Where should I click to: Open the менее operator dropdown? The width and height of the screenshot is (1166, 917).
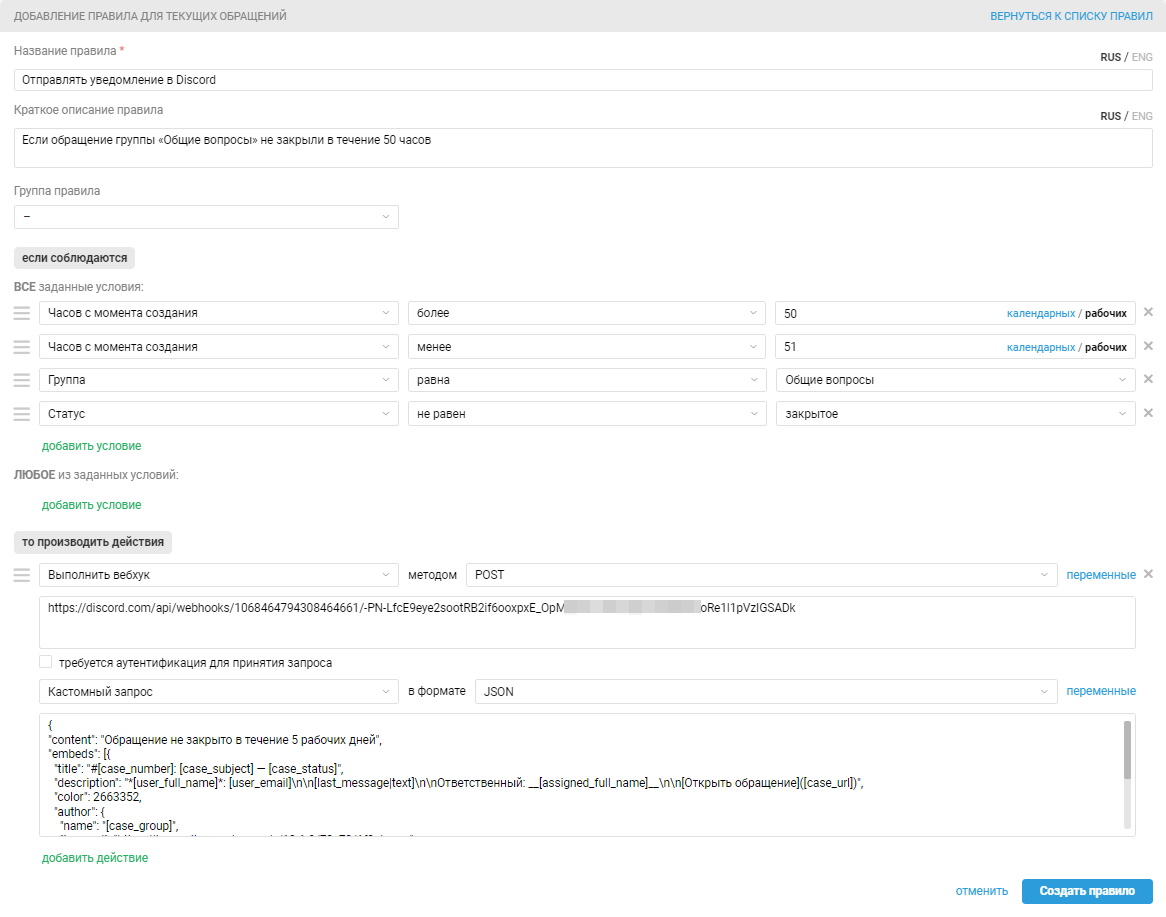(587, 347)
